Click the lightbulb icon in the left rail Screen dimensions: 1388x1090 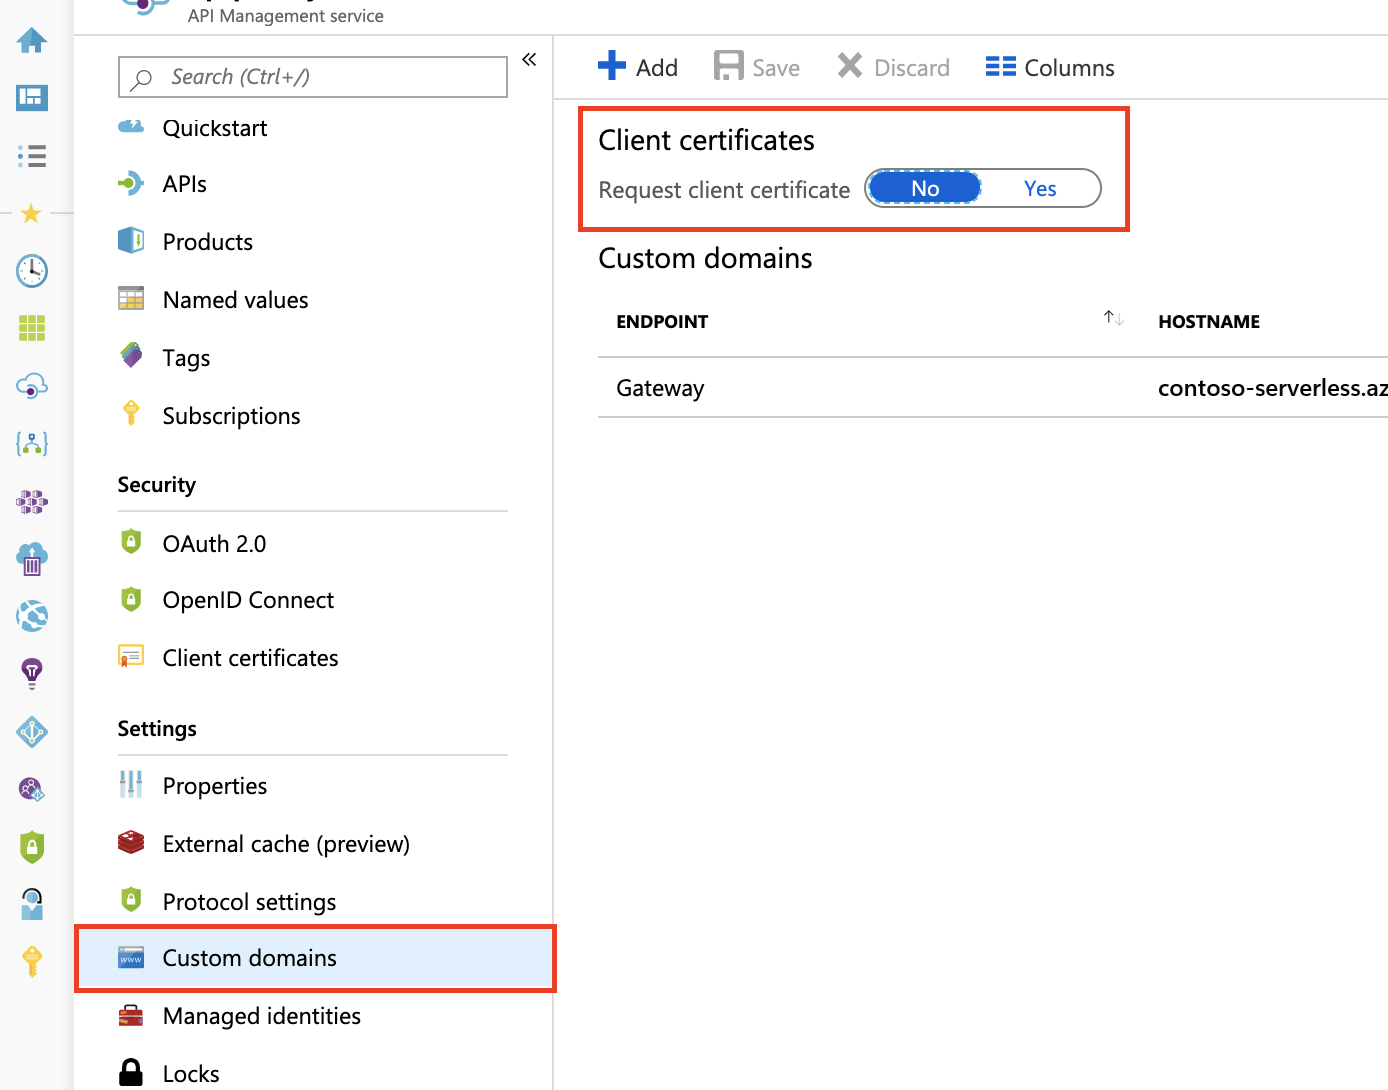coord(32,673)
